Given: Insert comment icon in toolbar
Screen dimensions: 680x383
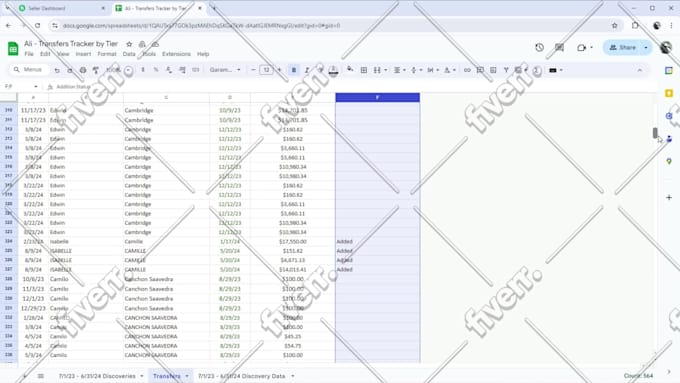Looking at the screenshot, I should pos(480,70).
